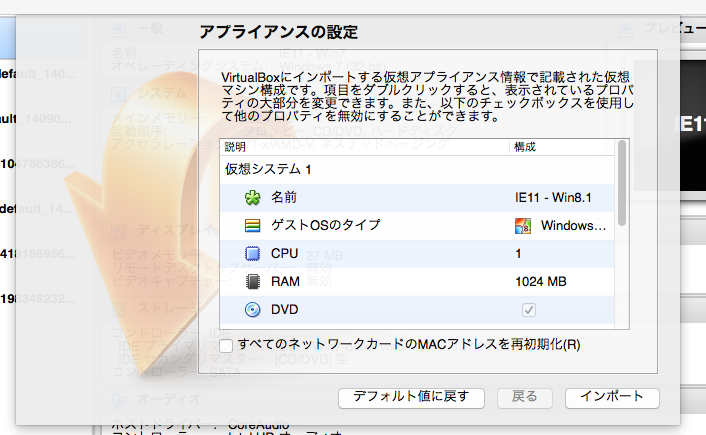Click the green clover 名前 icon
This screenshot has height=435, width=706.
point(253,197)
